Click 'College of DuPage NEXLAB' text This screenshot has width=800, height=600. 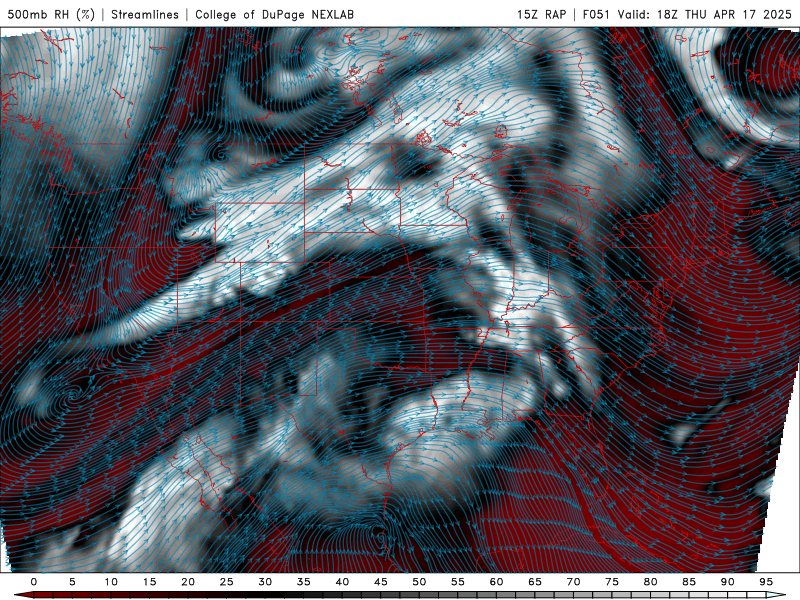[274, 14]
